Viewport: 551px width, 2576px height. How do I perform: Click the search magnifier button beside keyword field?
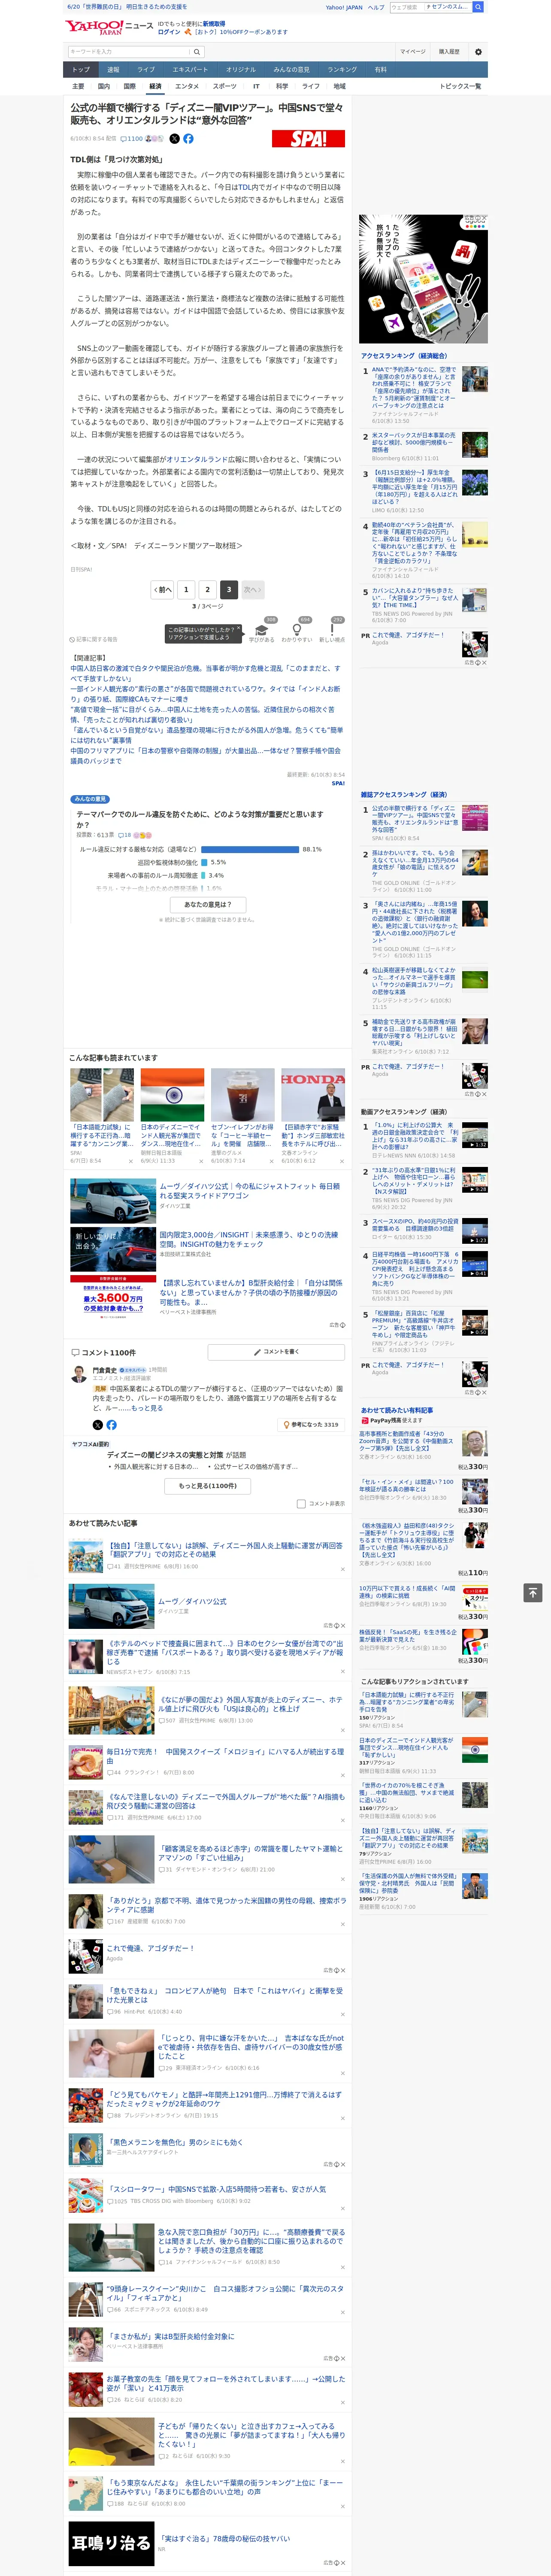point(197,52)
